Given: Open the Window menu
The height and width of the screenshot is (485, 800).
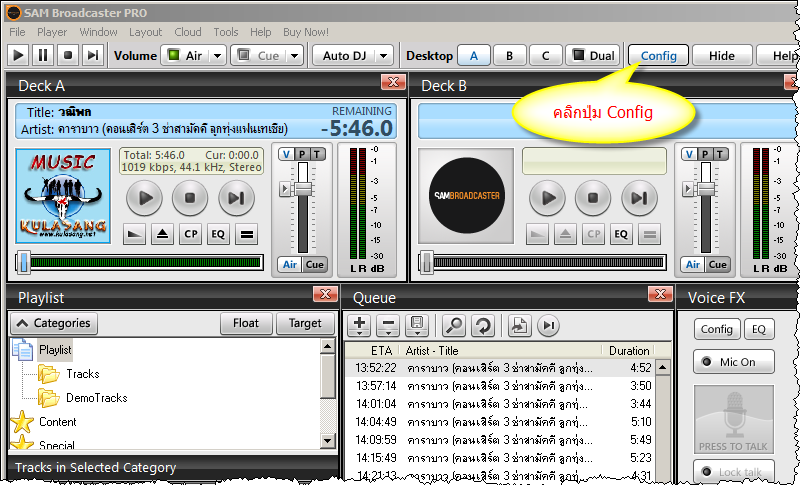Looking at the screenshot, I should click(98, 32).
